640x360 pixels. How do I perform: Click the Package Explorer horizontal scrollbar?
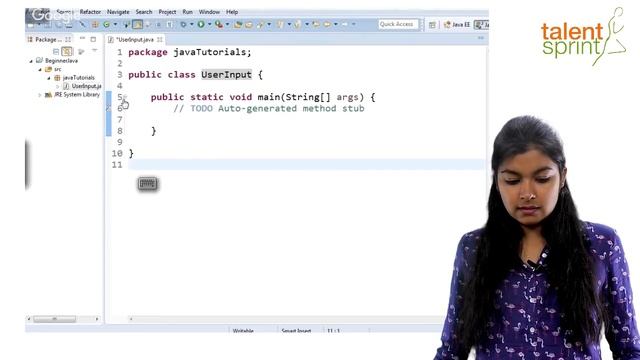coord(54,319)
